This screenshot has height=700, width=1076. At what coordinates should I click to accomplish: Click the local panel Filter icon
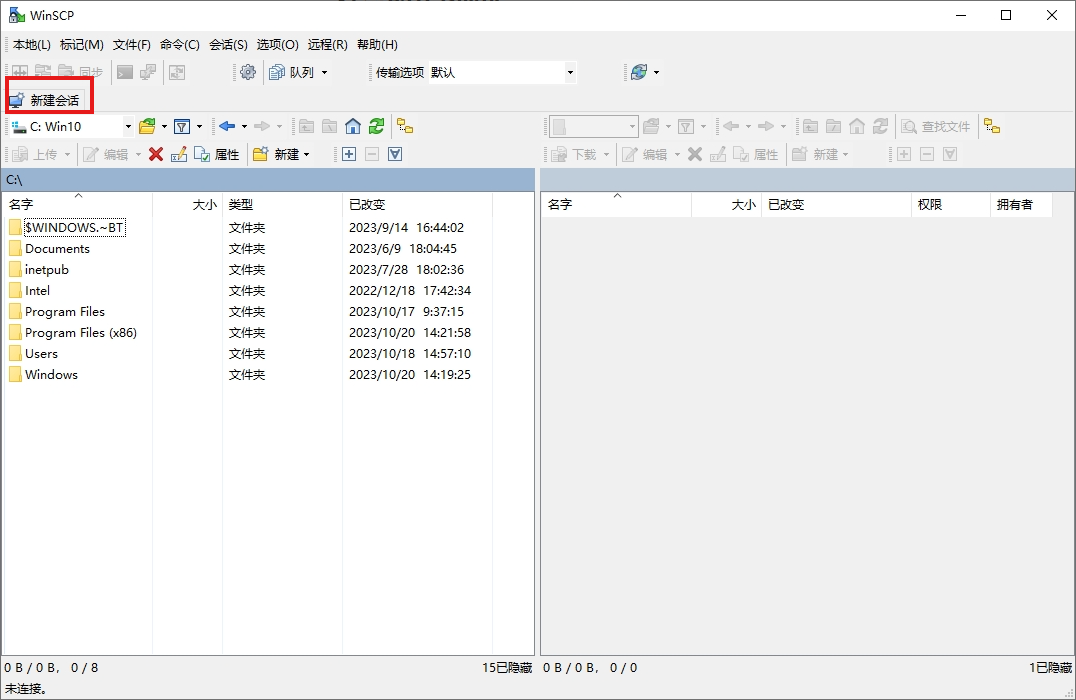(x=182, y=126)
